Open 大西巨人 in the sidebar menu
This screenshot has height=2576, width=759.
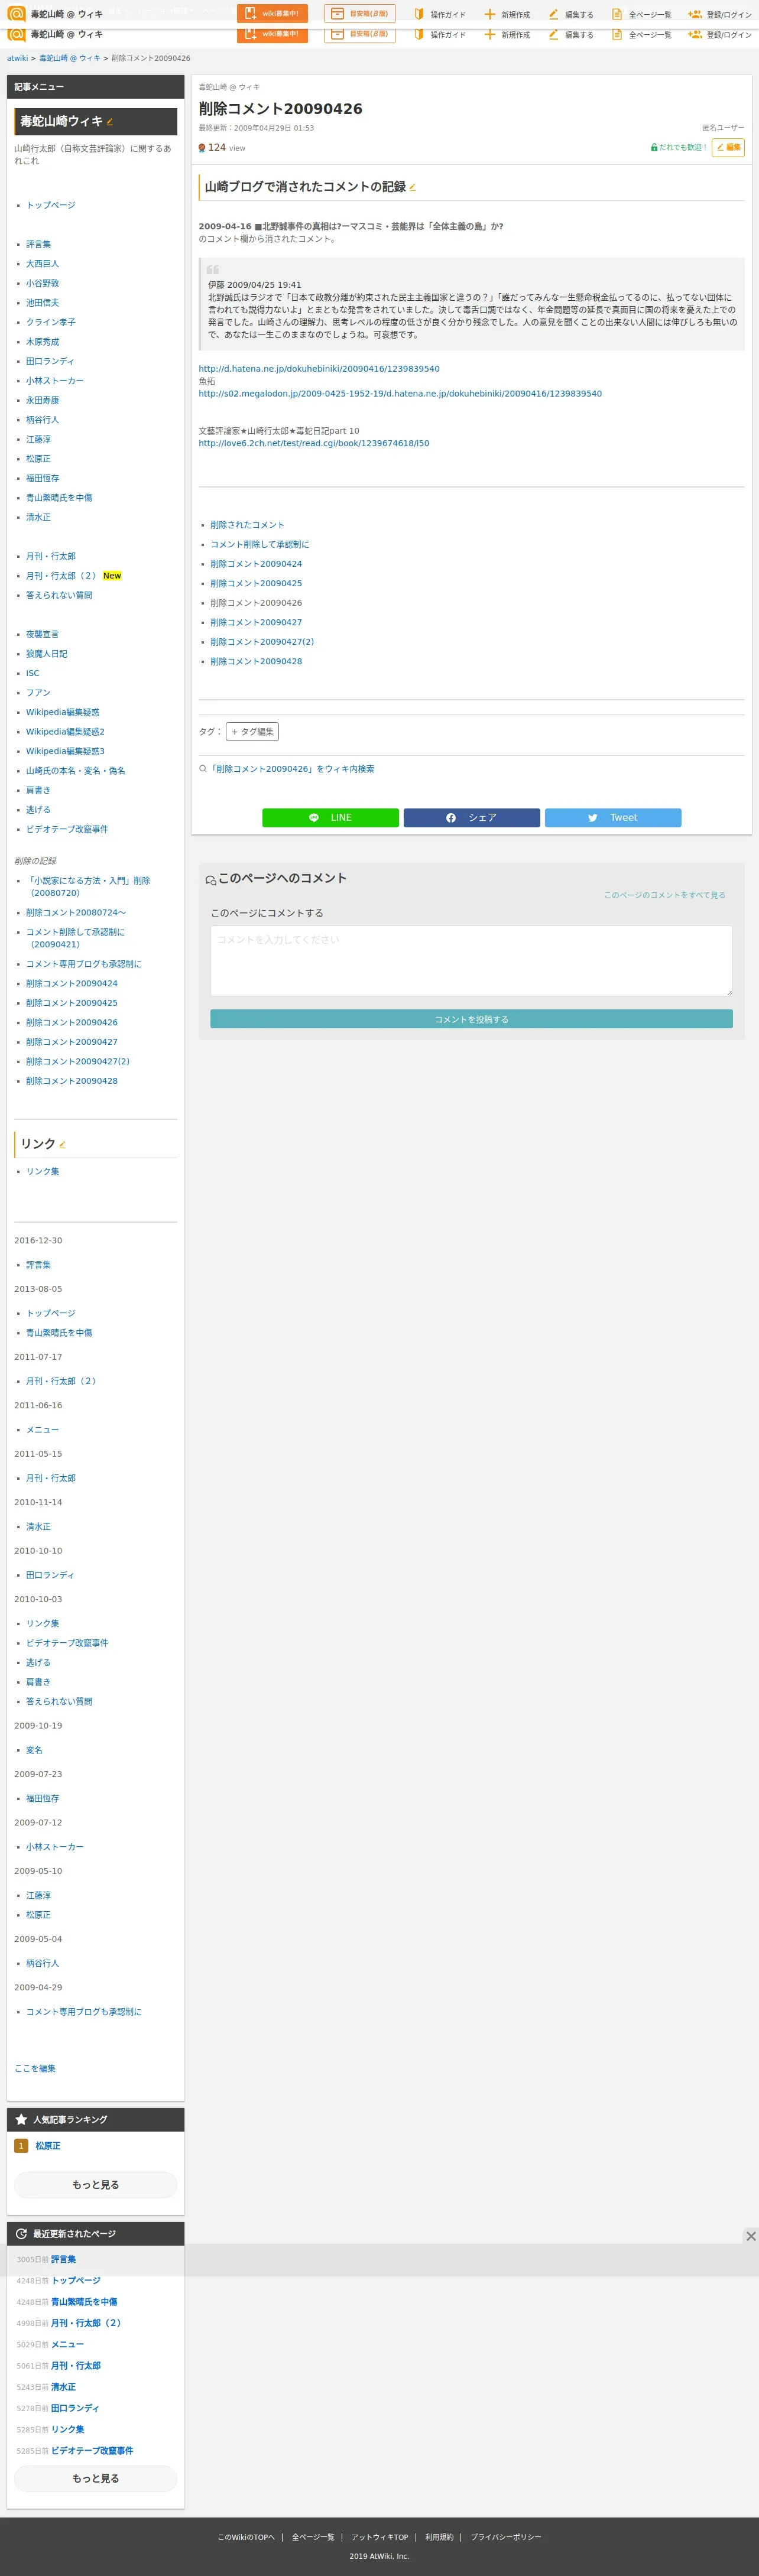pos(42,264)
